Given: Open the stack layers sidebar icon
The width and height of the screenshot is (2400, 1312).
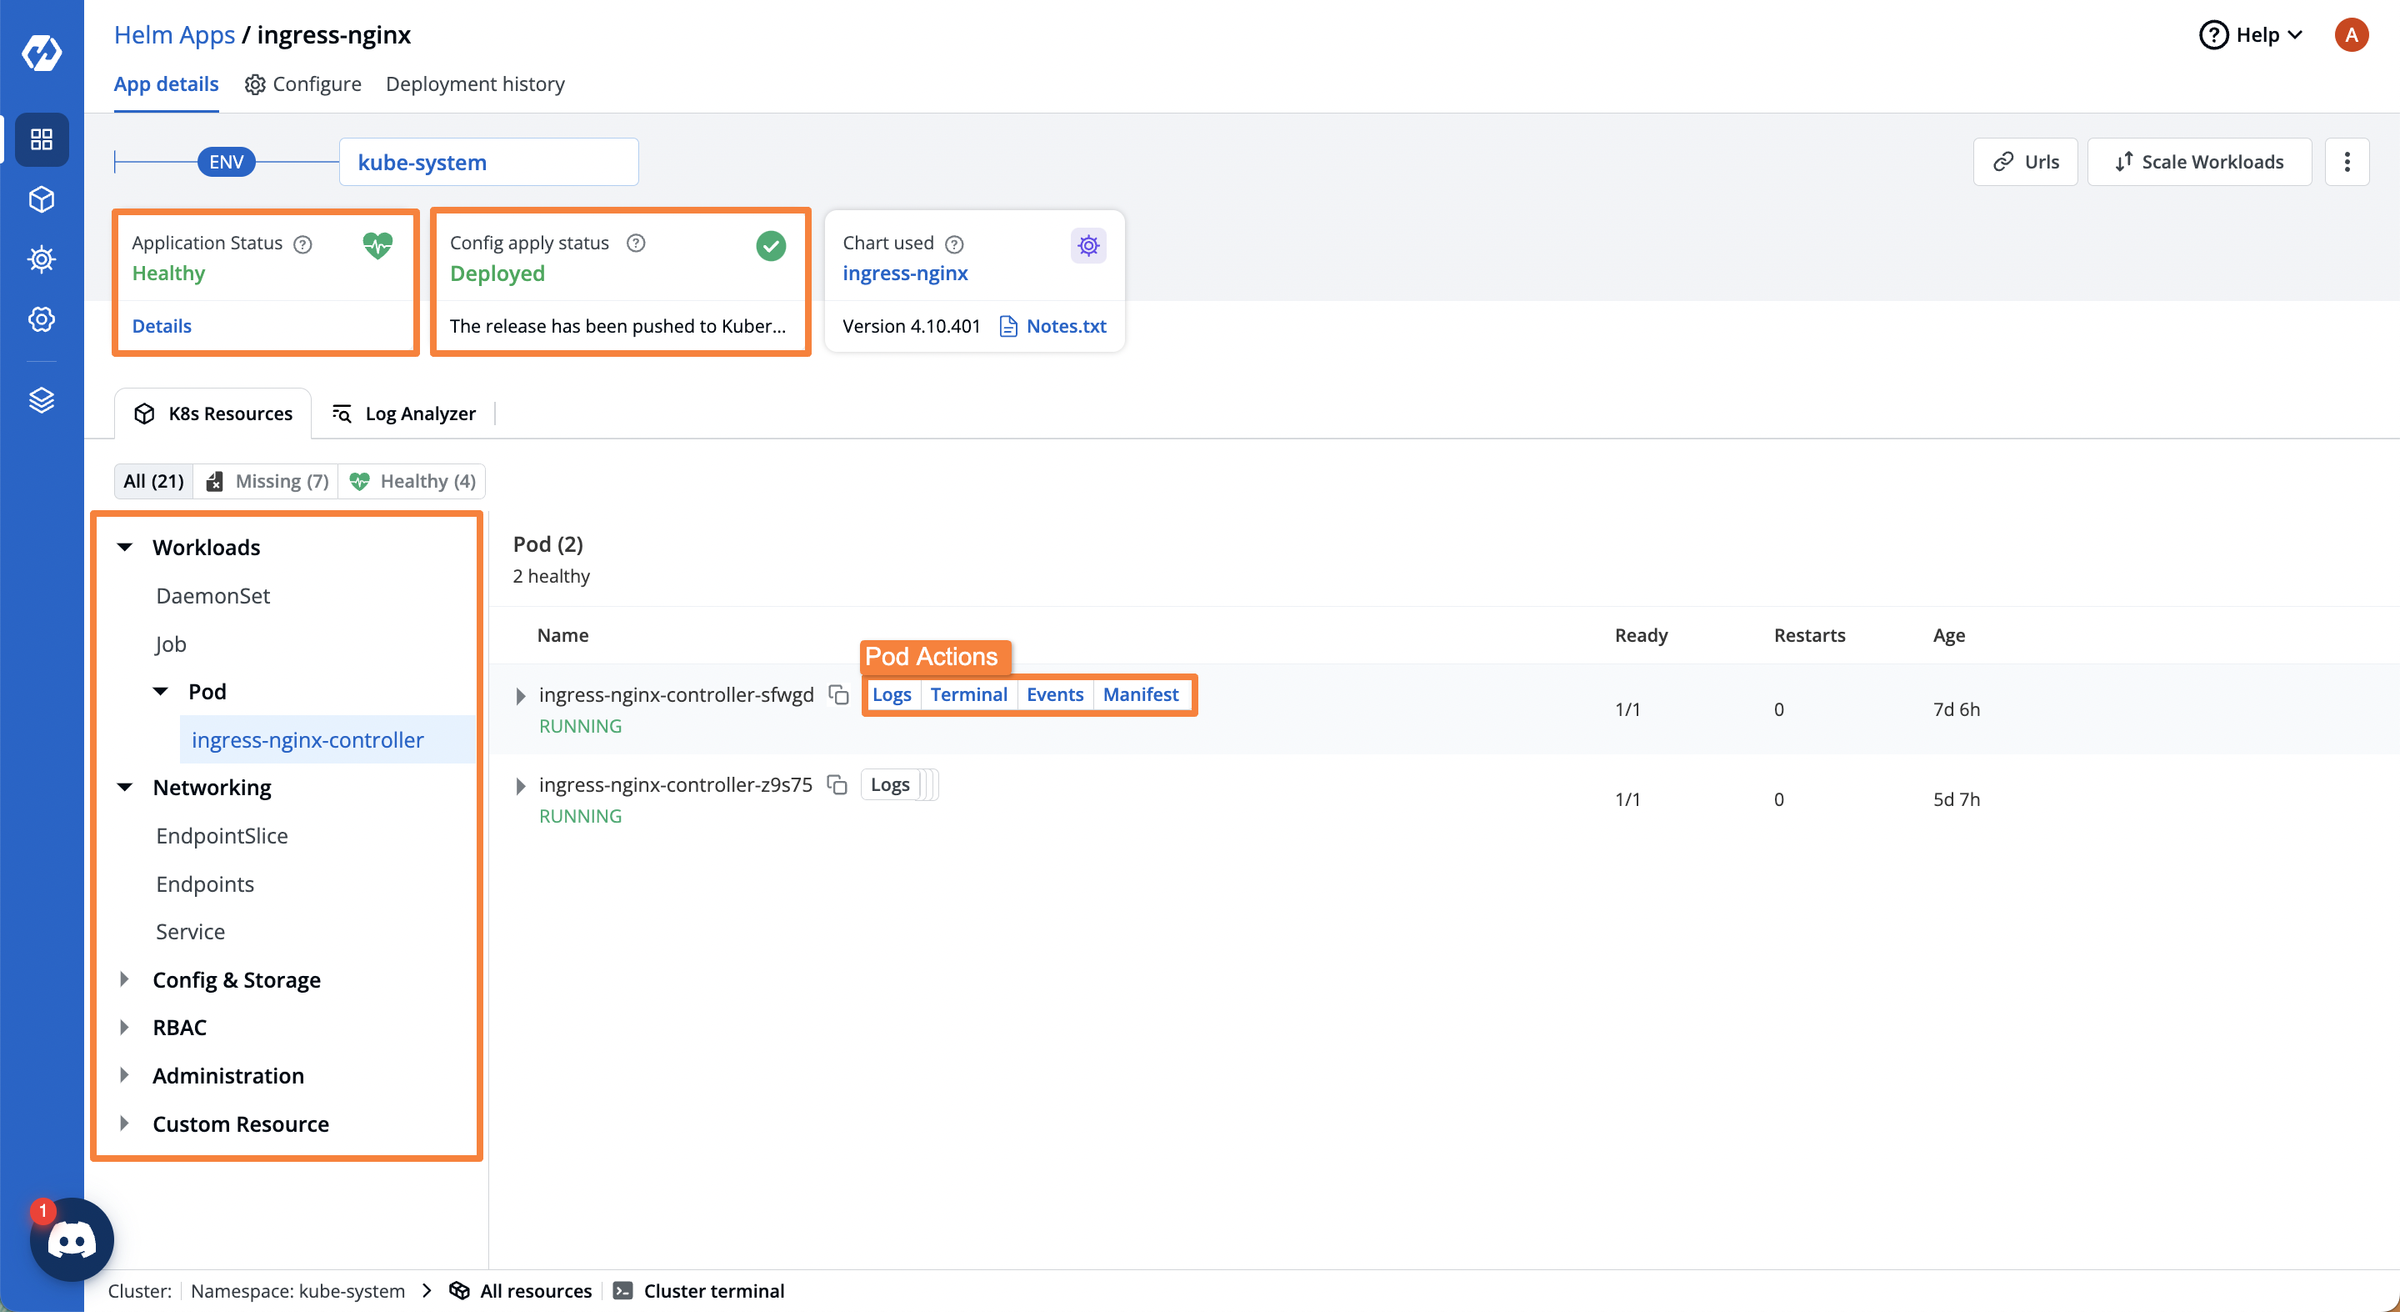Looking at the screenshot, I should [41, 400].
